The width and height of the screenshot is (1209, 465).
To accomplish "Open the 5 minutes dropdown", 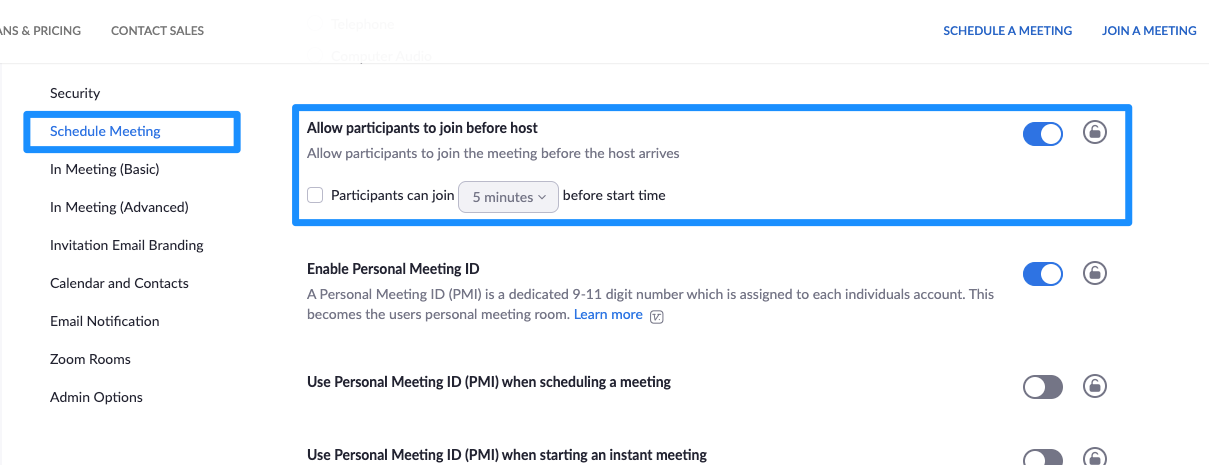I will click(x=508, y=197).
